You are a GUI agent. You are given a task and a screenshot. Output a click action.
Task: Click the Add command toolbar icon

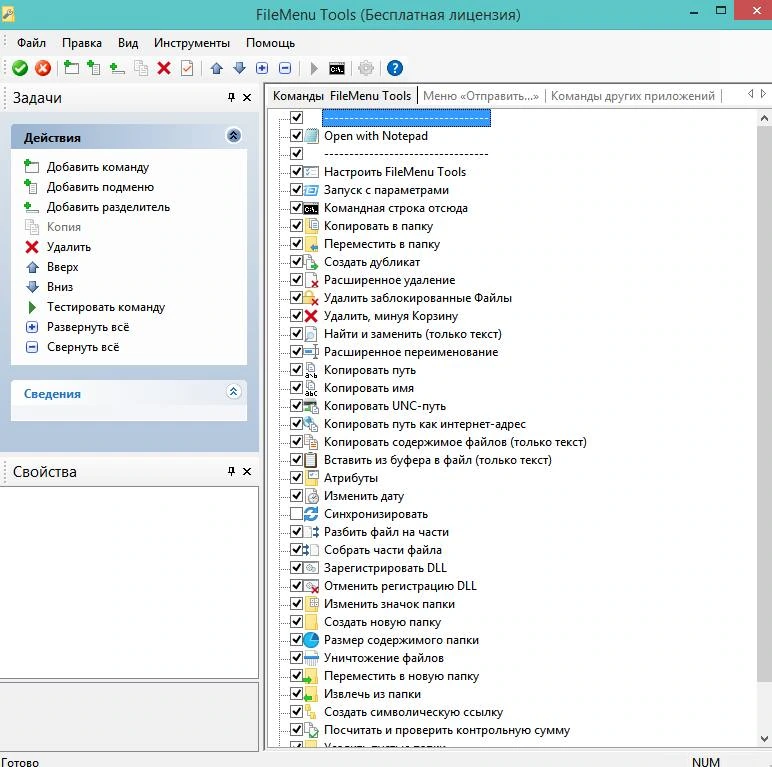pyautogui.click(x=71, y=68)
